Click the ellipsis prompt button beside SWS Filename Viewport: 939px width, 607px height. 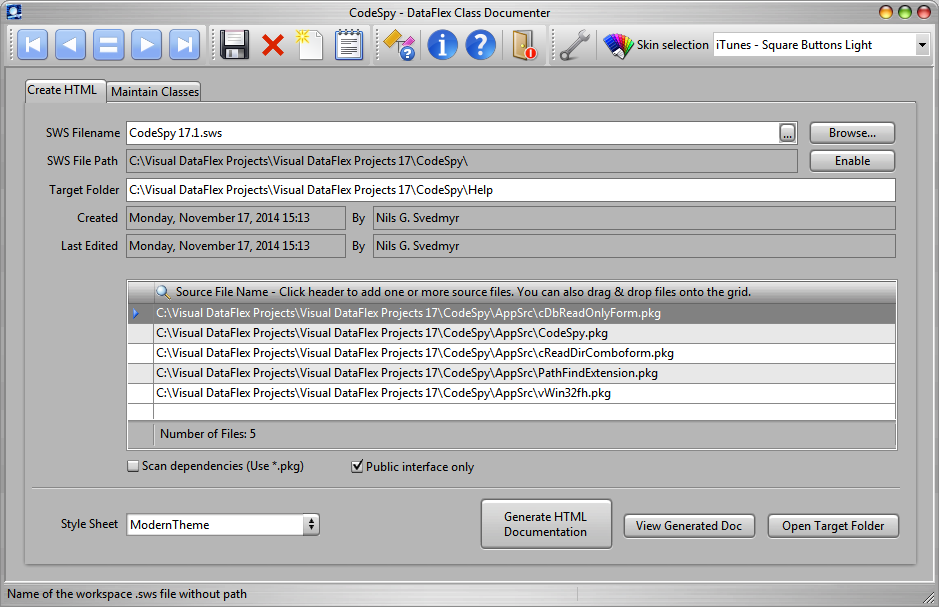tap(787, 133)
